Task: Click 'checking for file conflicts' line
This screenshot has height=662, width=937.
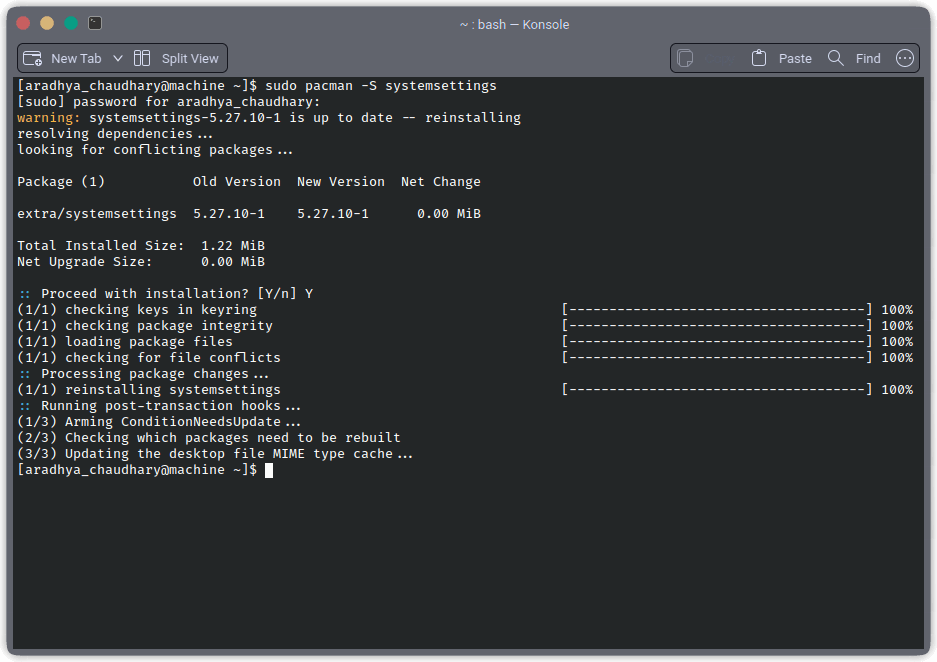Action: click(x=149, y=358)
